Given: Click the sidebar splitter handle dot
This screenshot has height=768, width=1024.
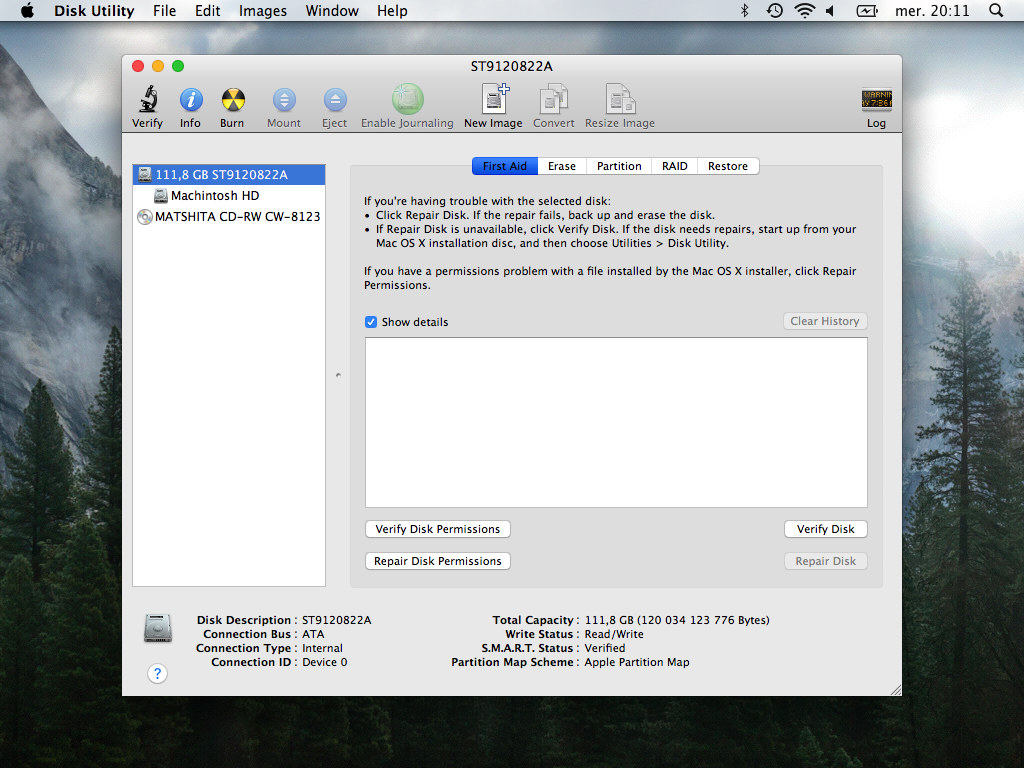Looking at the screenshot, I should [338, 375].
